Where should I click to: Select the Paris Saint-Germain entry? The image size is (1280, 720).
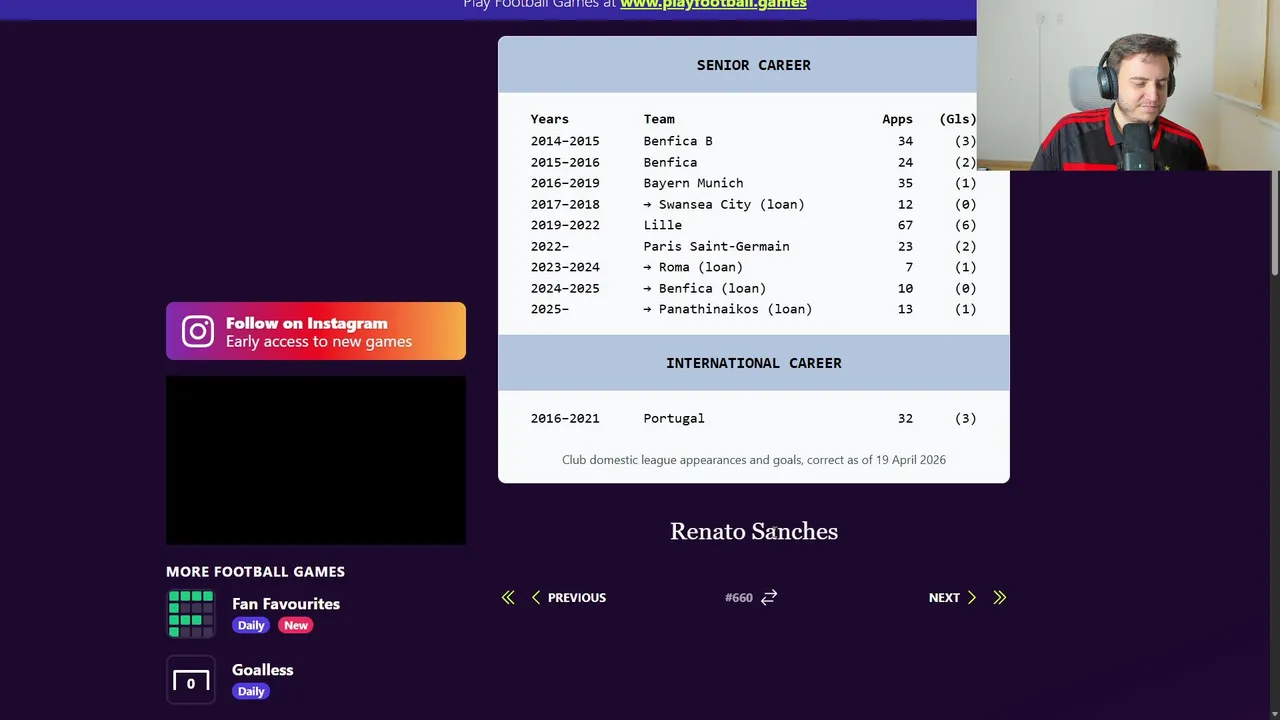click(716, 246)
